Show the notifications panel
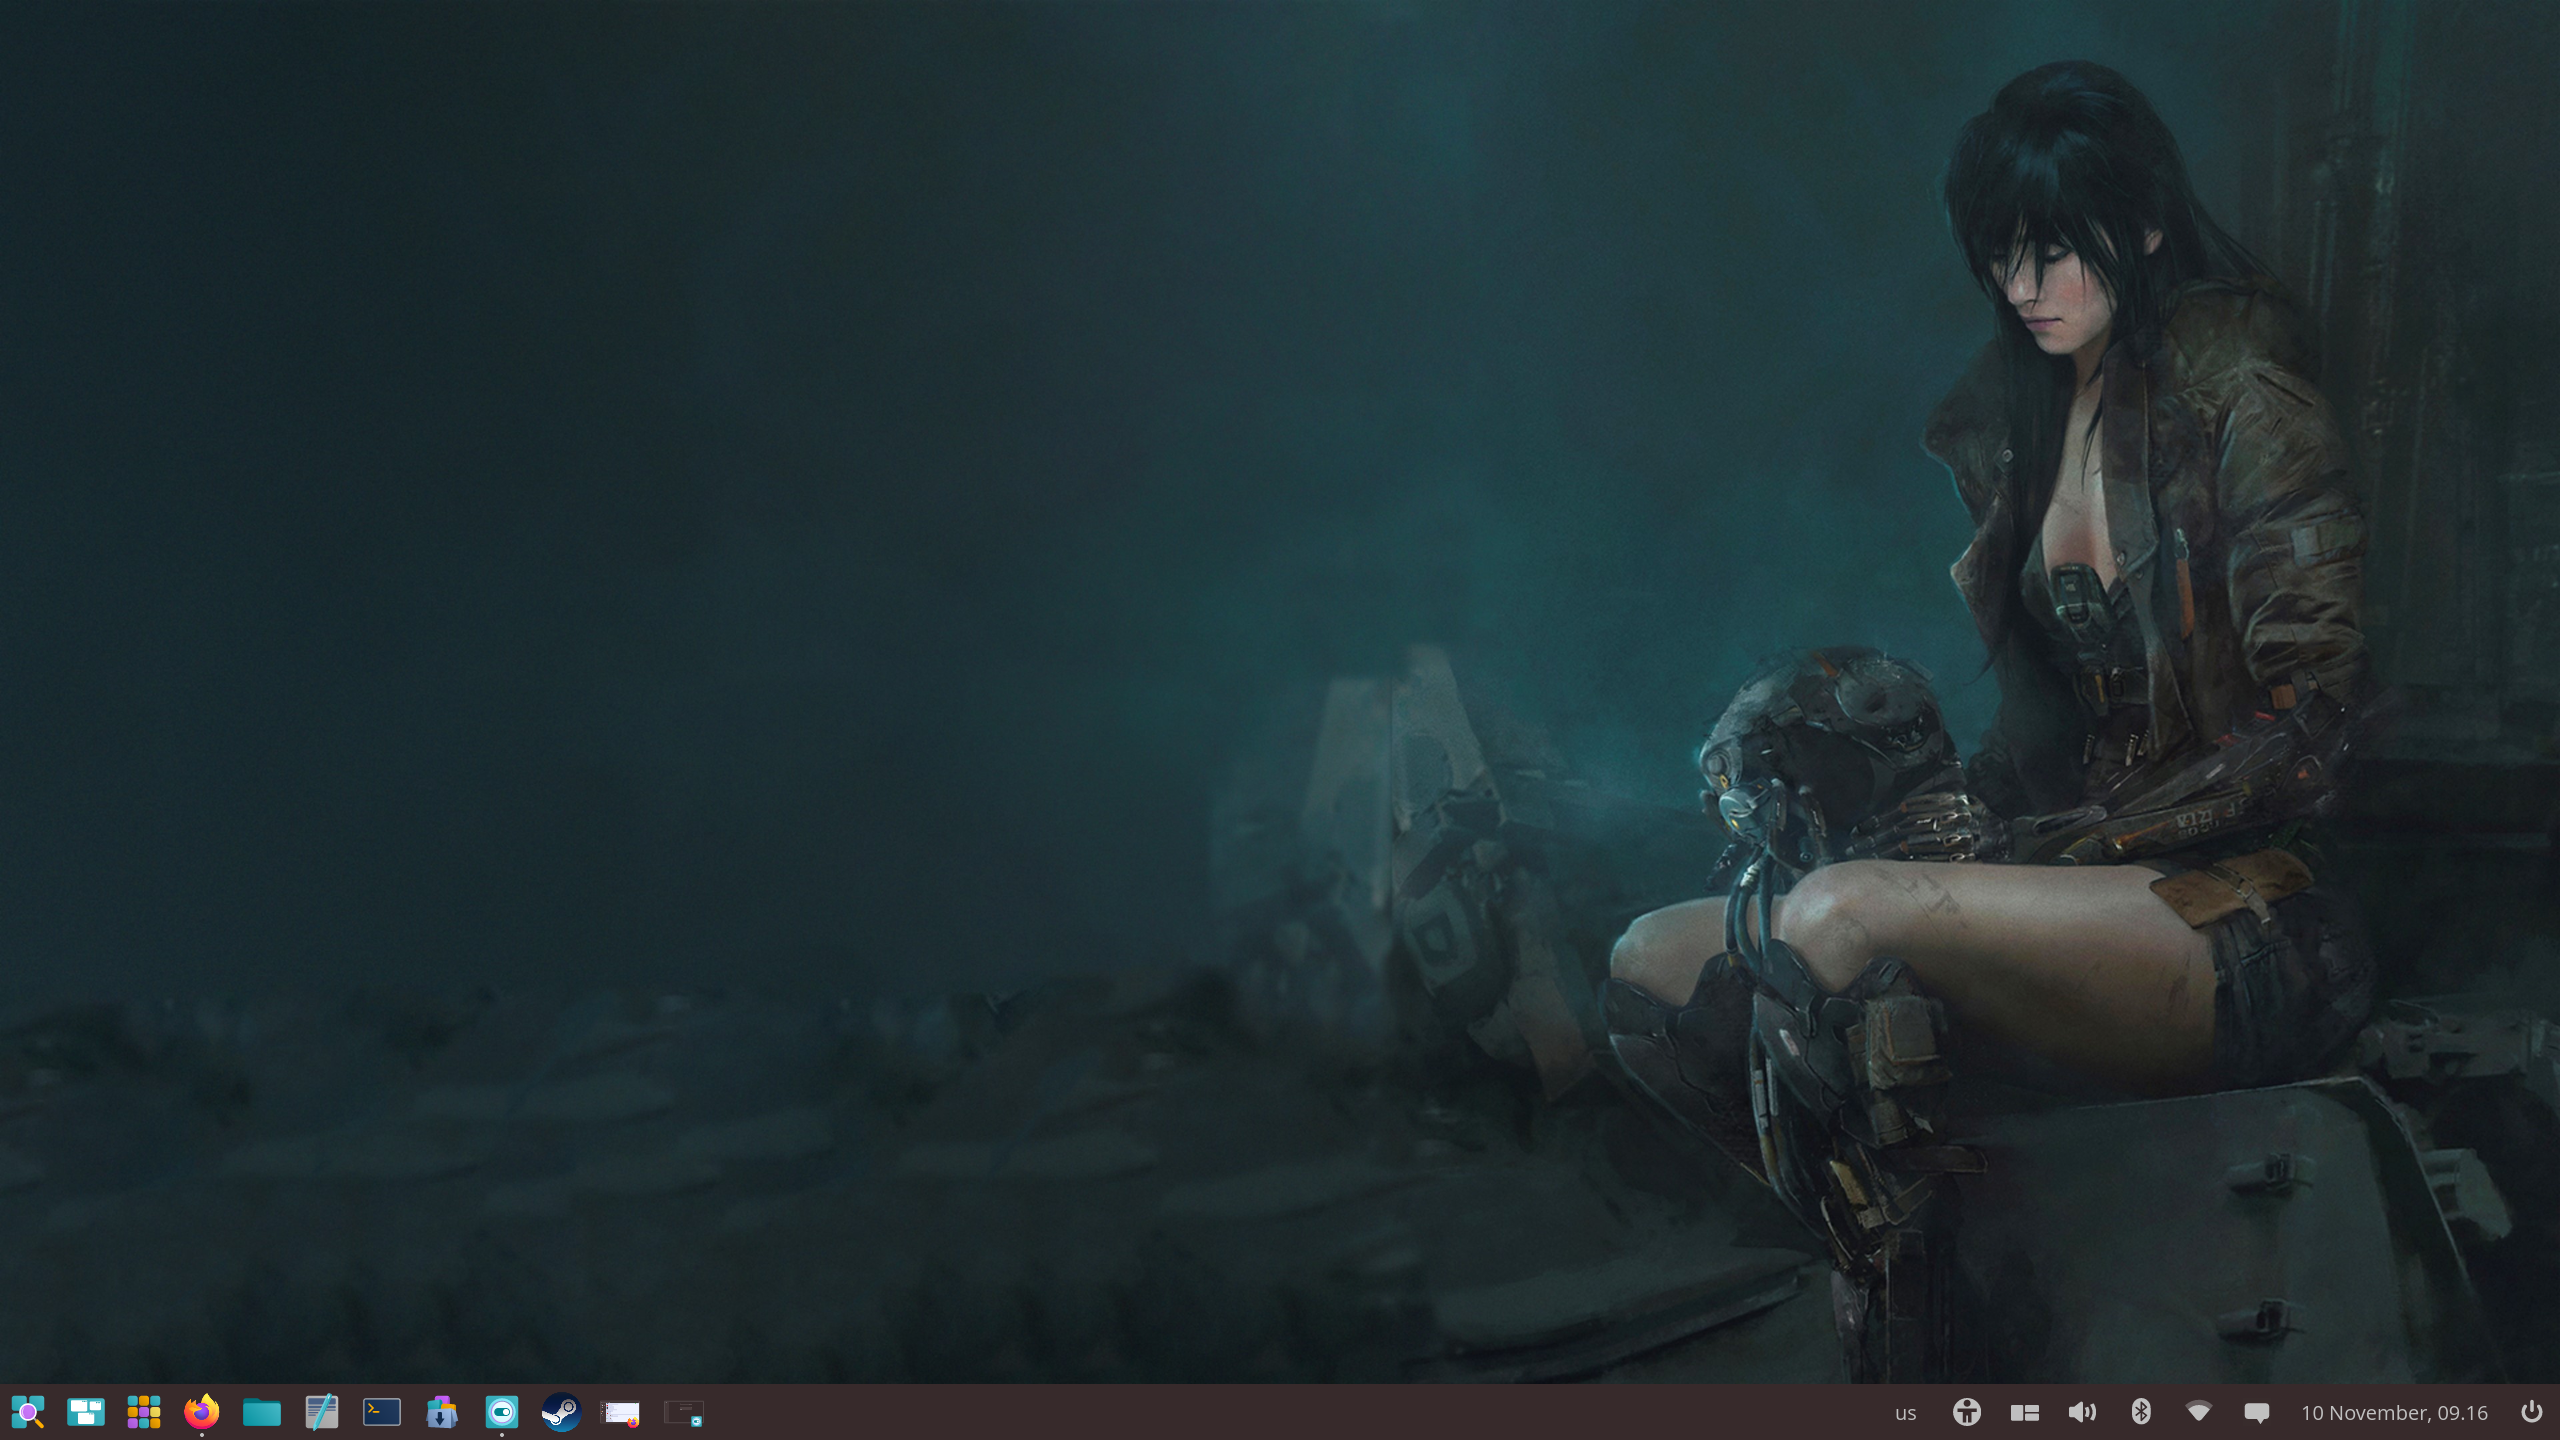 pos(2256,1412)
